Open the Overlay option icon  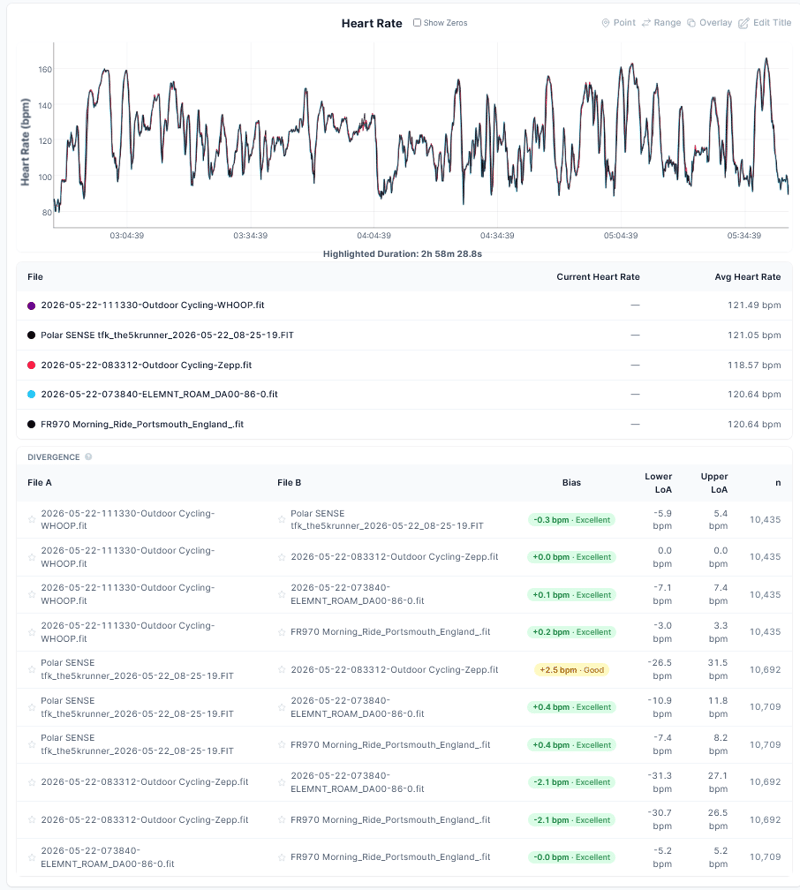pyautogui.click(x=691, y=23)
